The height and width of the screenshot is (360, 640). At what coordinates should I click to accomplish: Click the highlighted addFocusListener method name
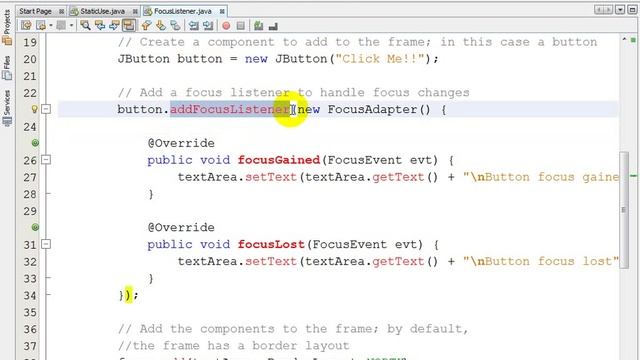pyautogui.click(x=230, y=109)
